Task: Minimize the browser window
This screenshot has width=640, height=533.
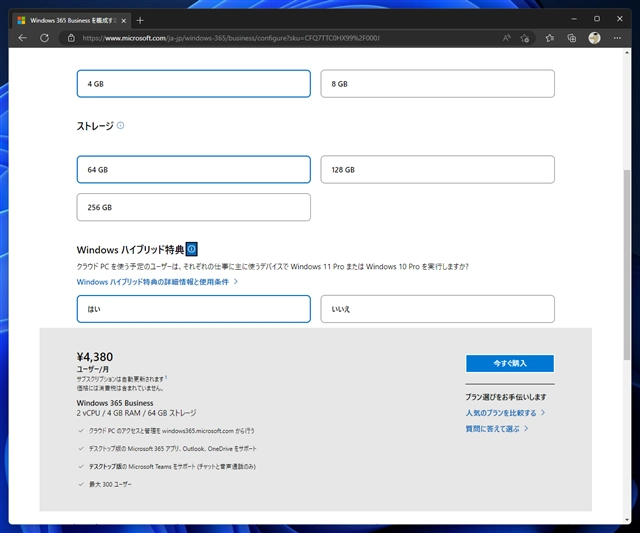Action: pos(574,19)
